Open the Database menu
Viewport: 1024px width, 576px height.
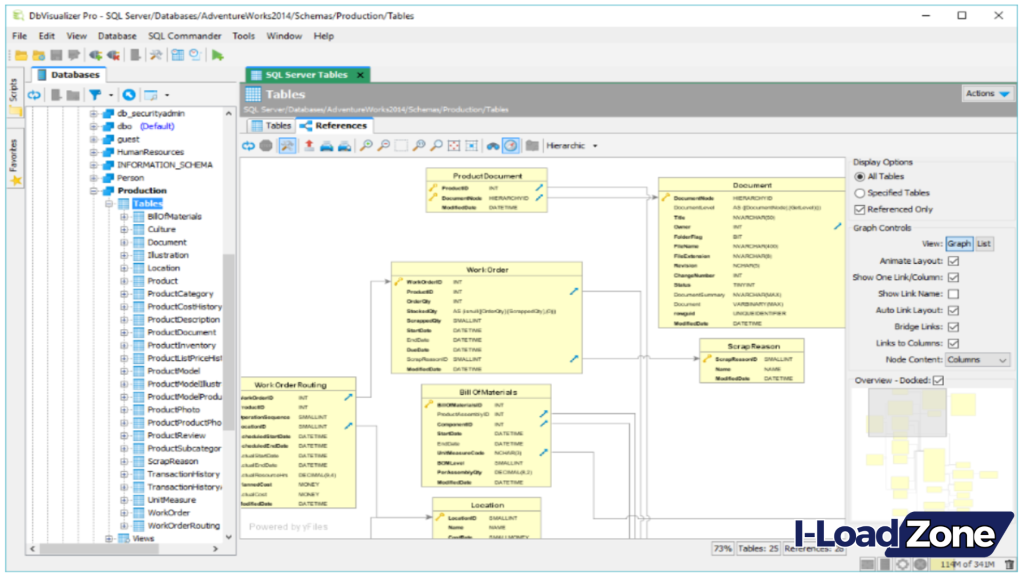pyautogui.click(x=117, y=36)
